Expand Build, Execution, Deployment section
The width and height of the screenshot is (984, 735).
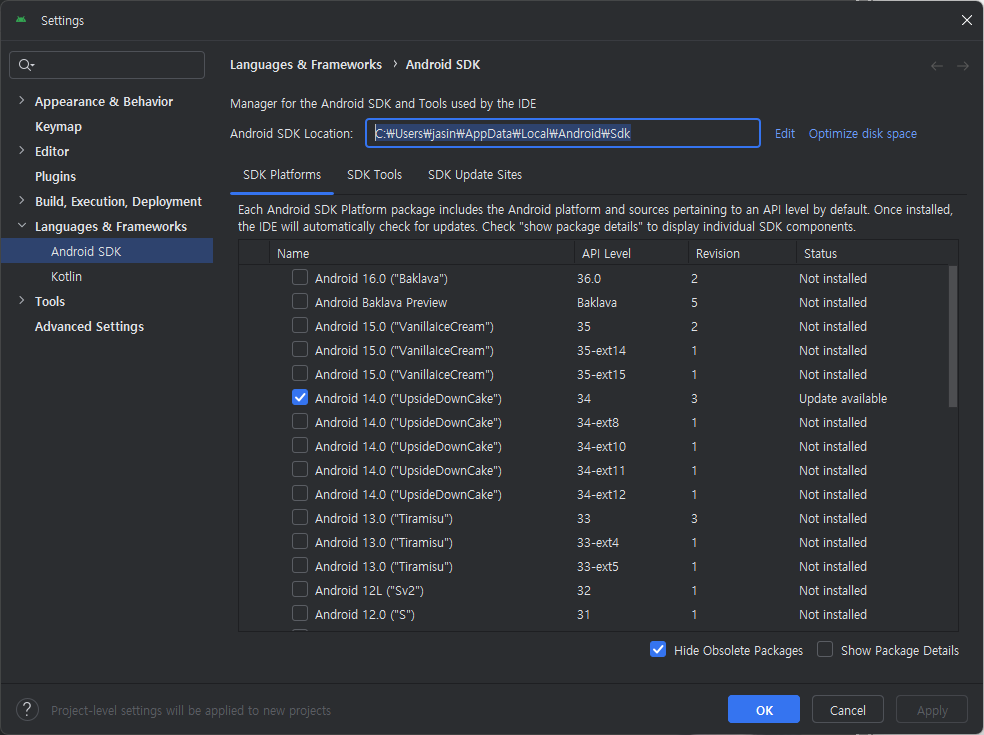[x=22, y=201]
